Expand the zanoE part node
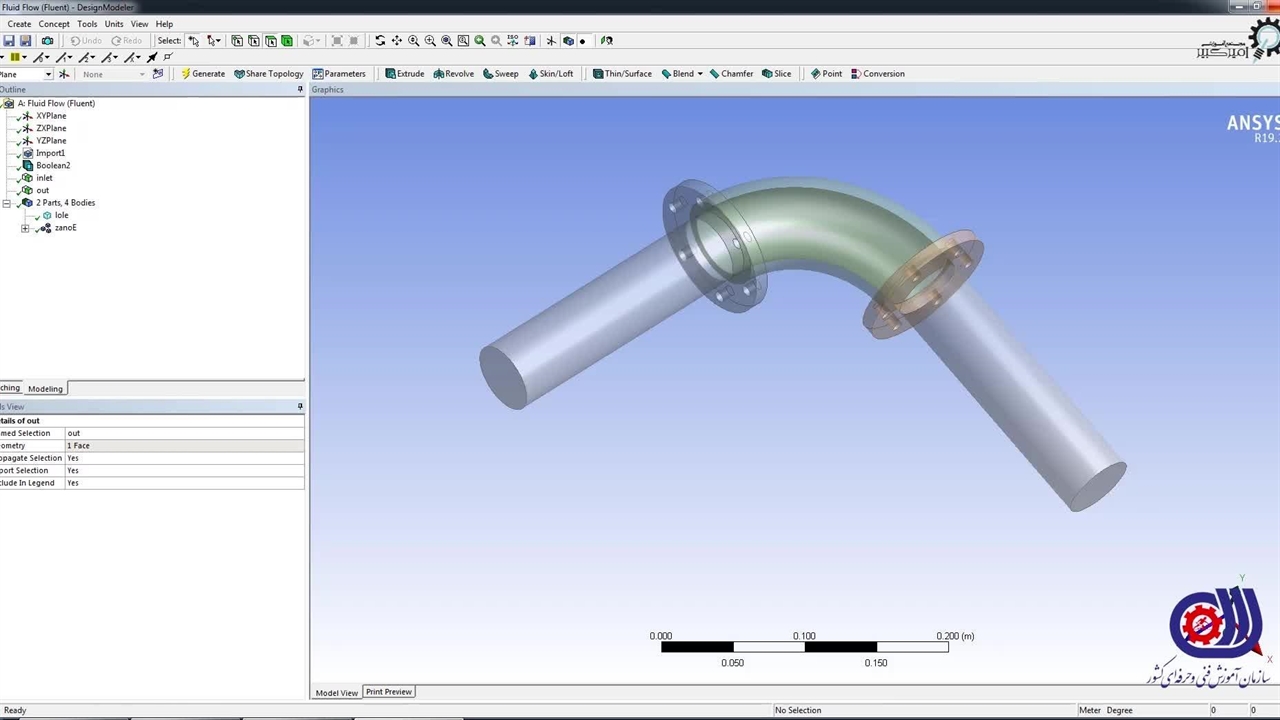The image size is (1280, 720). point(25,228)
